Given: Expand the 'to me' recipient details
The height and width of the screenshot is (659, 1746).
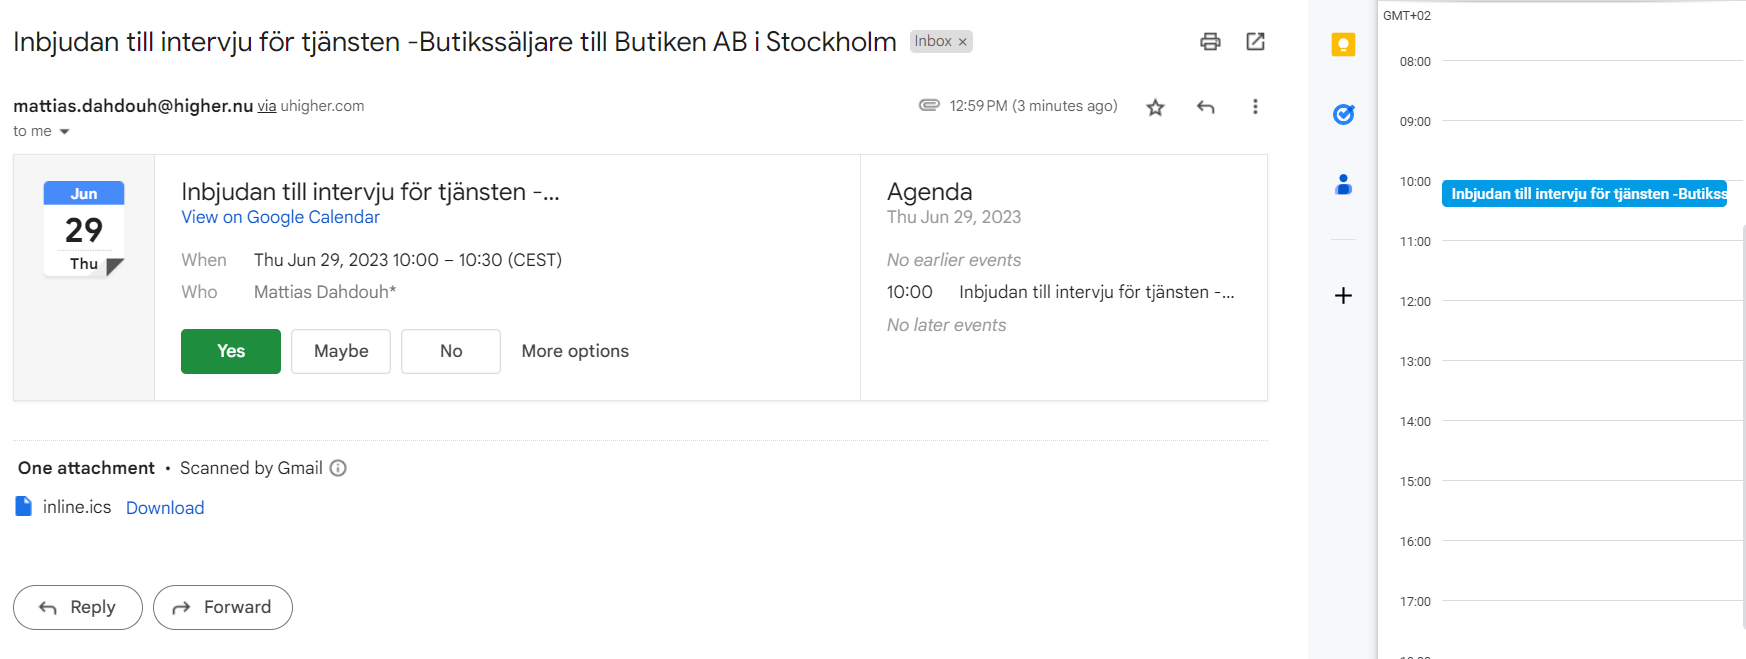Looking at the screenshot, I should click(64, 132).
